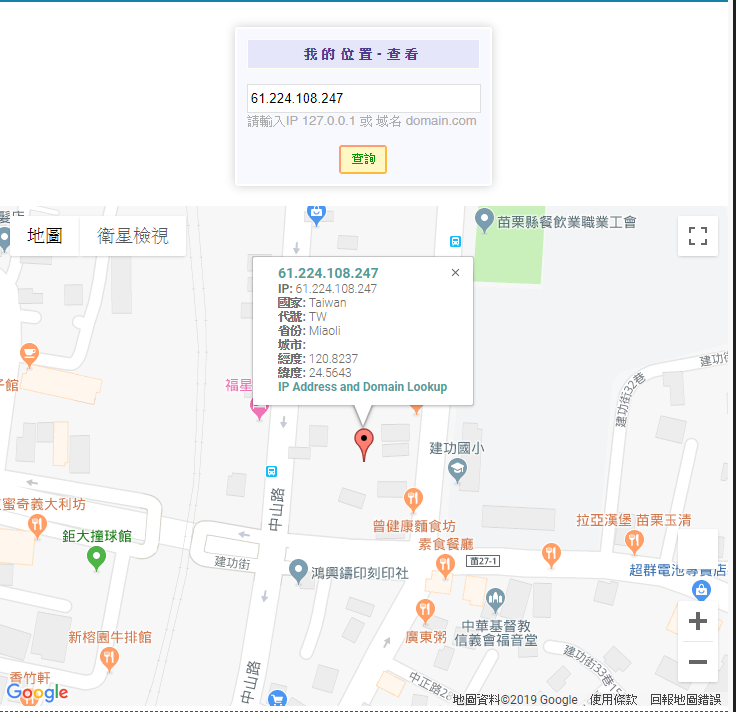Select the 廣東粥 restaurant pin
The width and height of the screenshot is (736, 712).
point(425,611)
